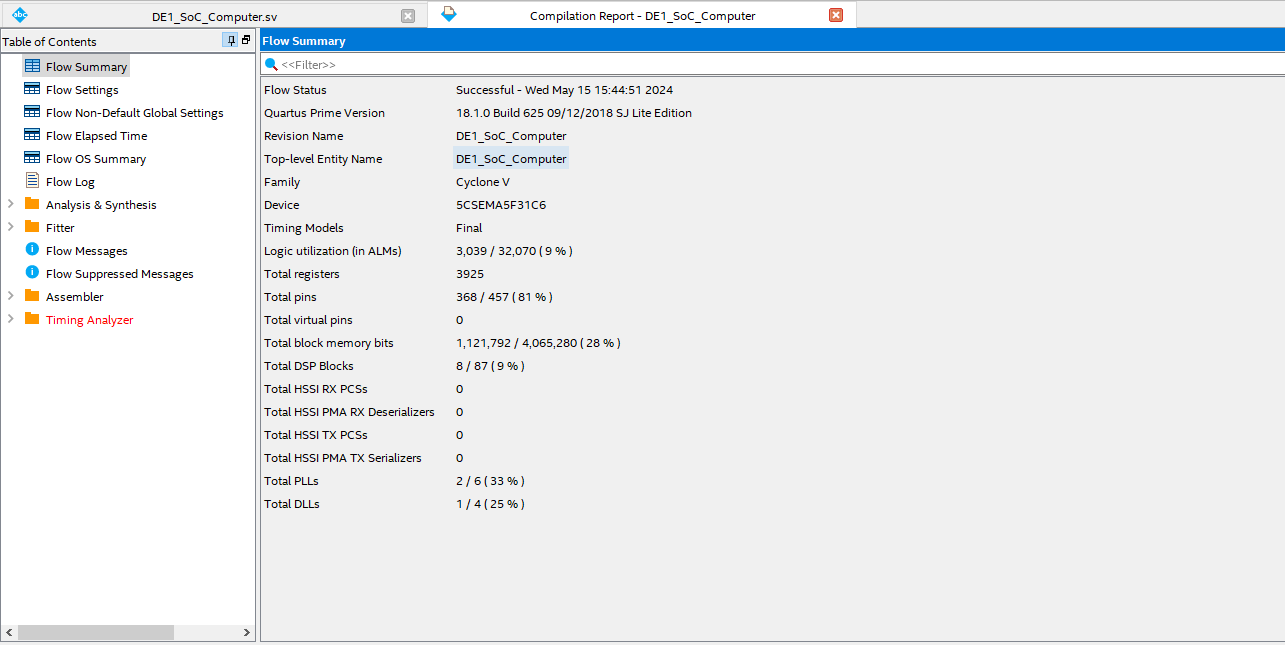
Task: Close the DE1_SoC_Computer.sv tab
Action: point(407,16)
